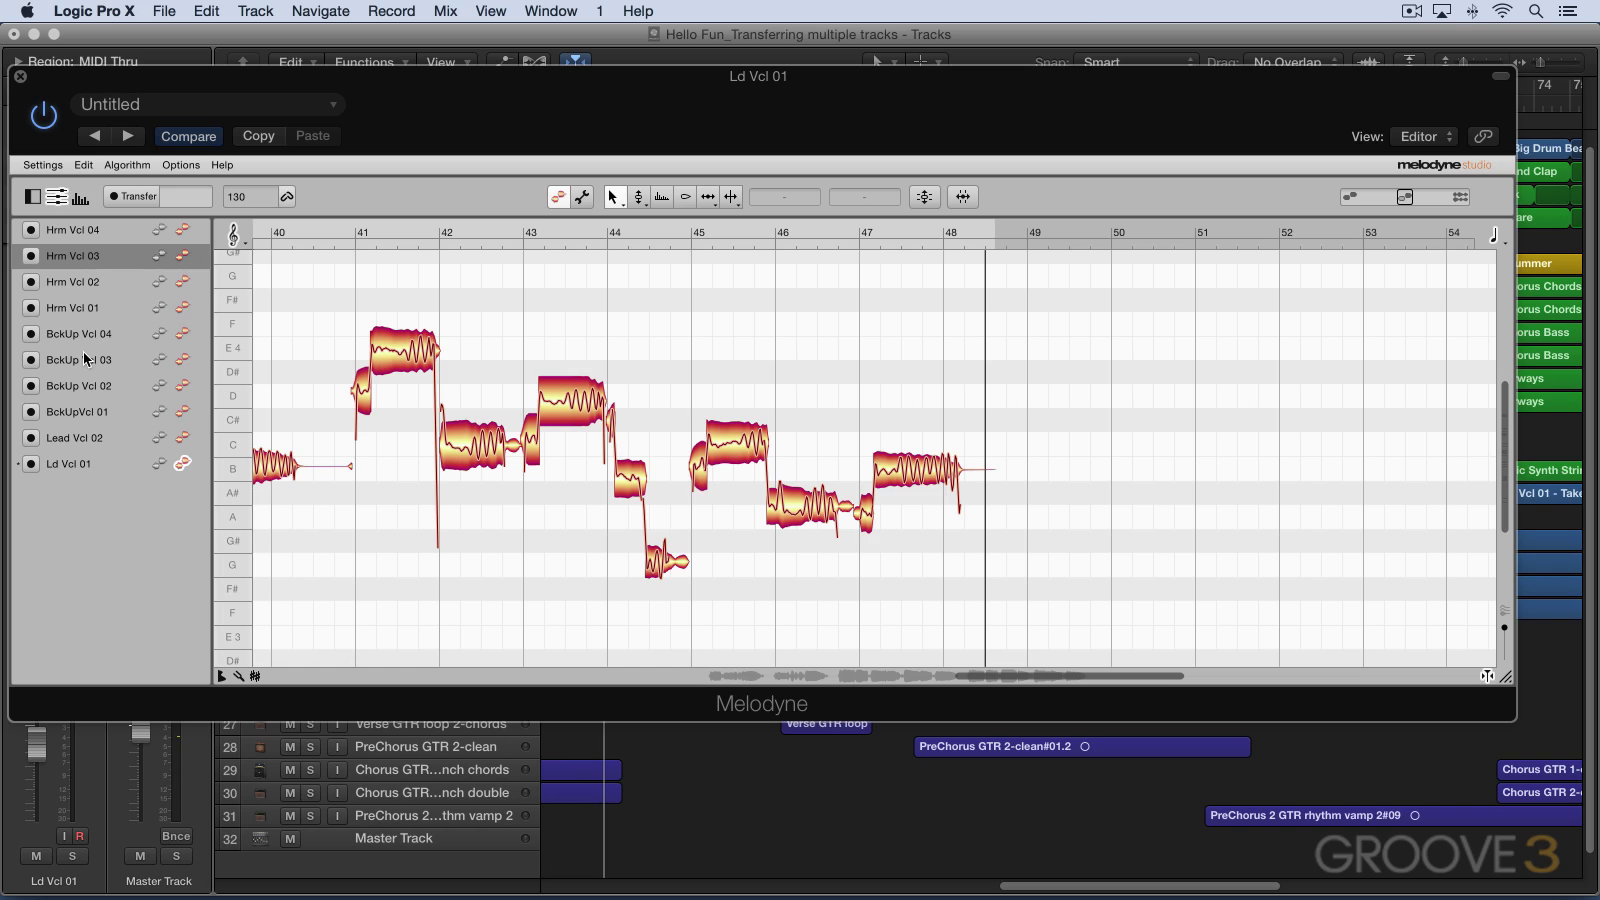Show note separations display option

point(1460,197)
